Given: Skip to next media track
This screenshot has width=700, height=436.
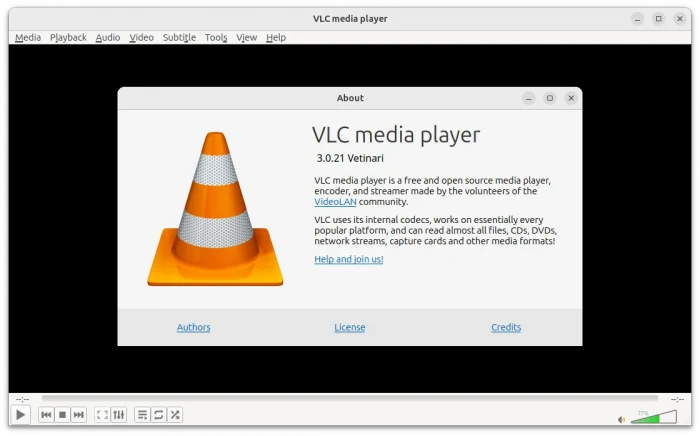Looking at the screenshot, I should click(x=78, y=415).
